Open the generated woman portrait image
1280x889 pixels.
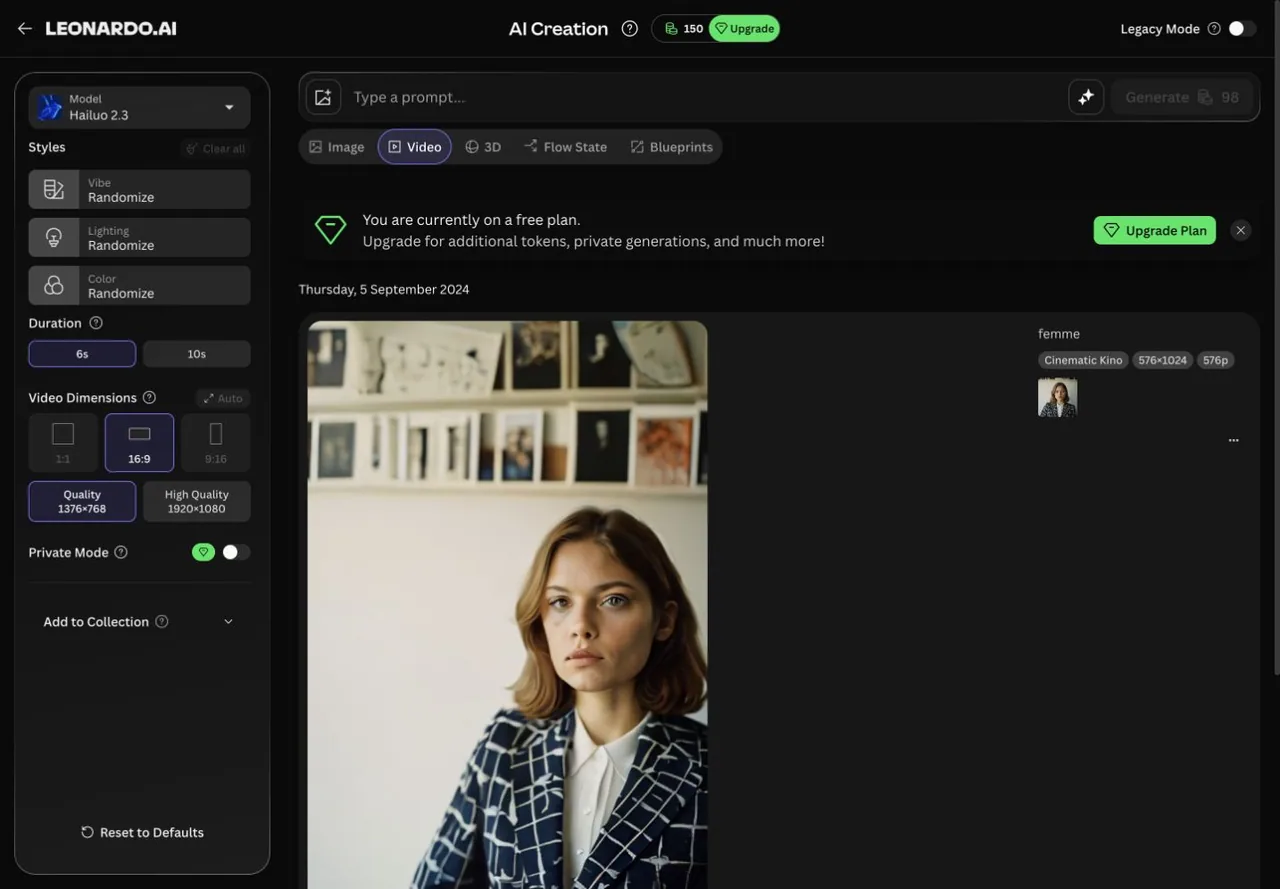507,604
